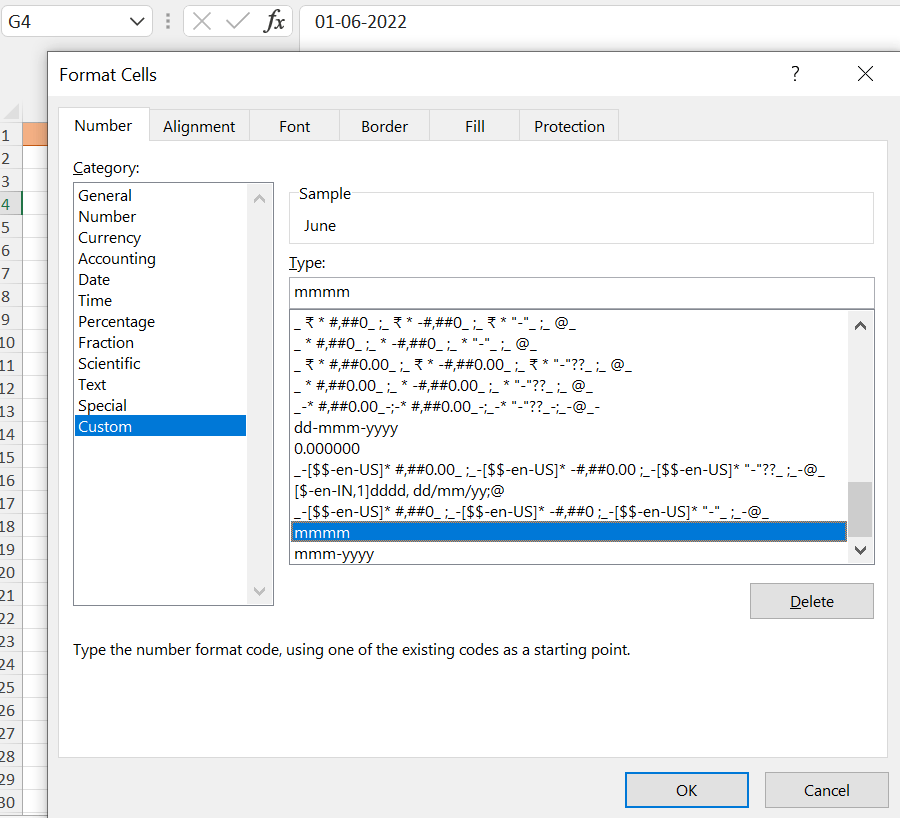Open the Insert Function fx icon

274,22
